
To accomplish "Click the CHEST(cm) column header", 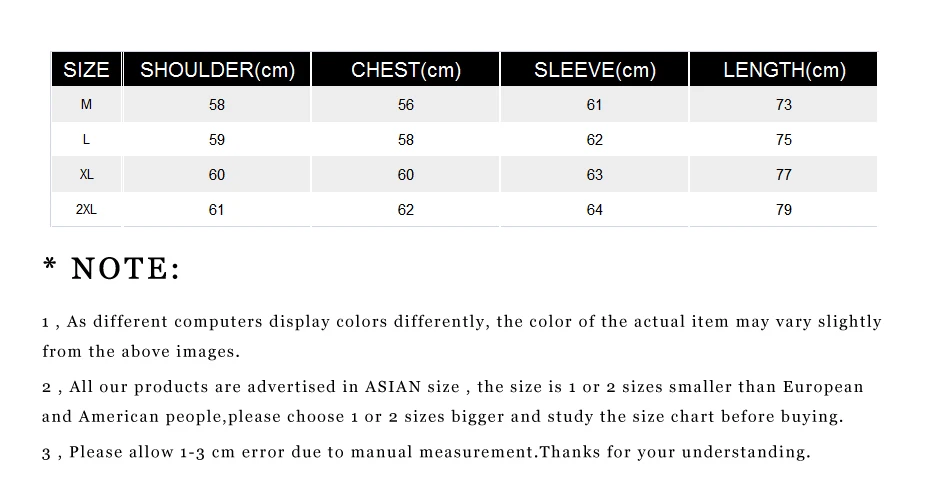I will pos(406,69).
